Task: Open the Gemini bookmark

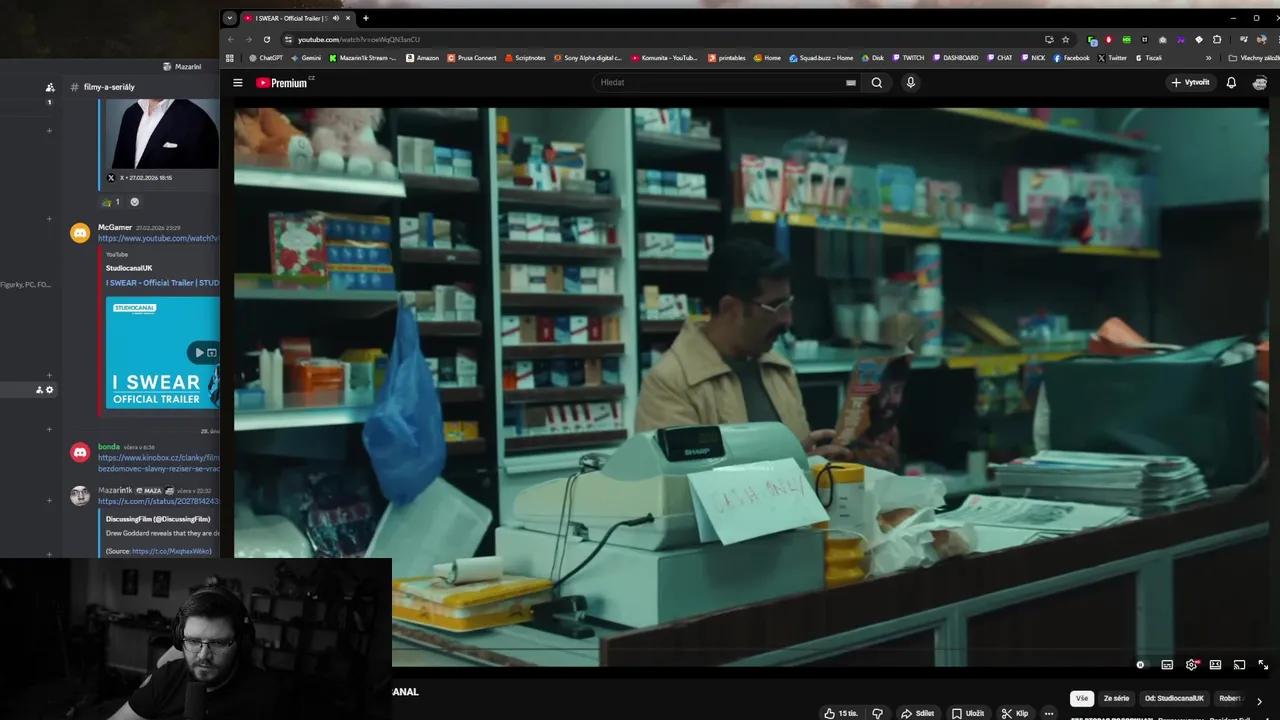Action: (307, 58)
